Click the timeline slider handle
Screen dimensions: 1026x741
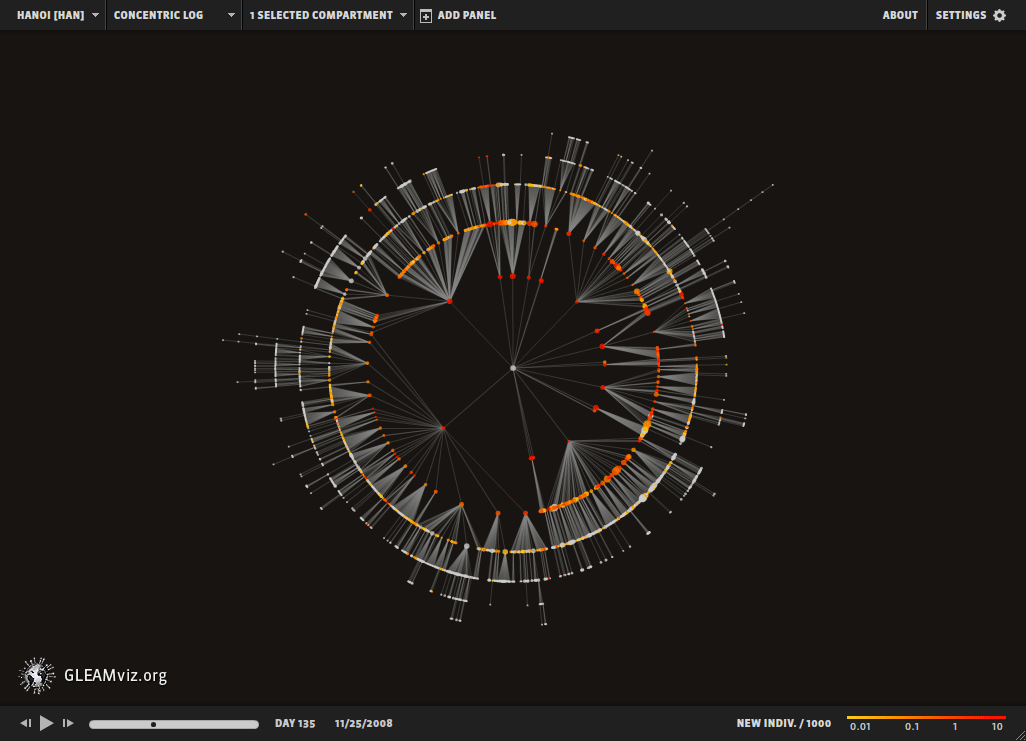(153, 724)
